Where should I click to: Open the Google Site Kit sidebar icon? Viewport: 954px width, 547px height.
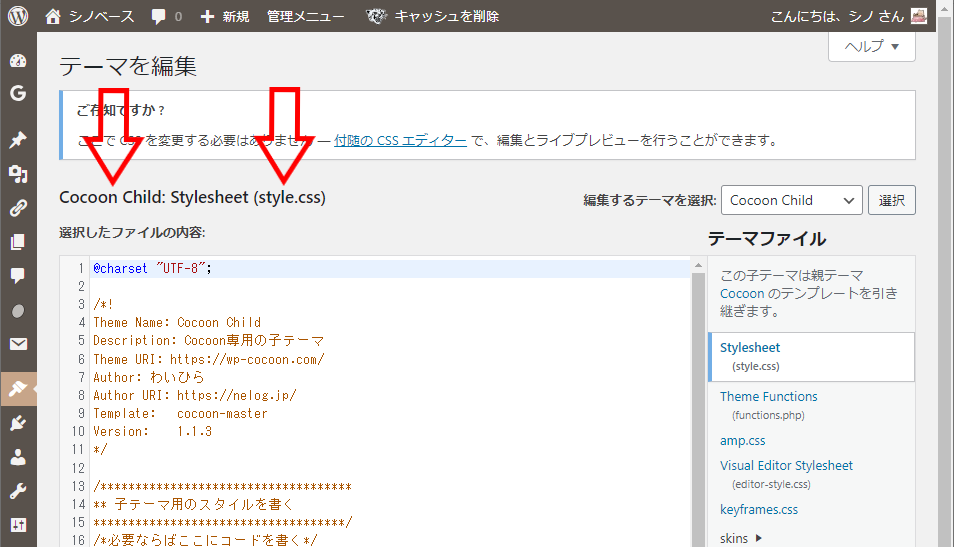pos(18,93)
